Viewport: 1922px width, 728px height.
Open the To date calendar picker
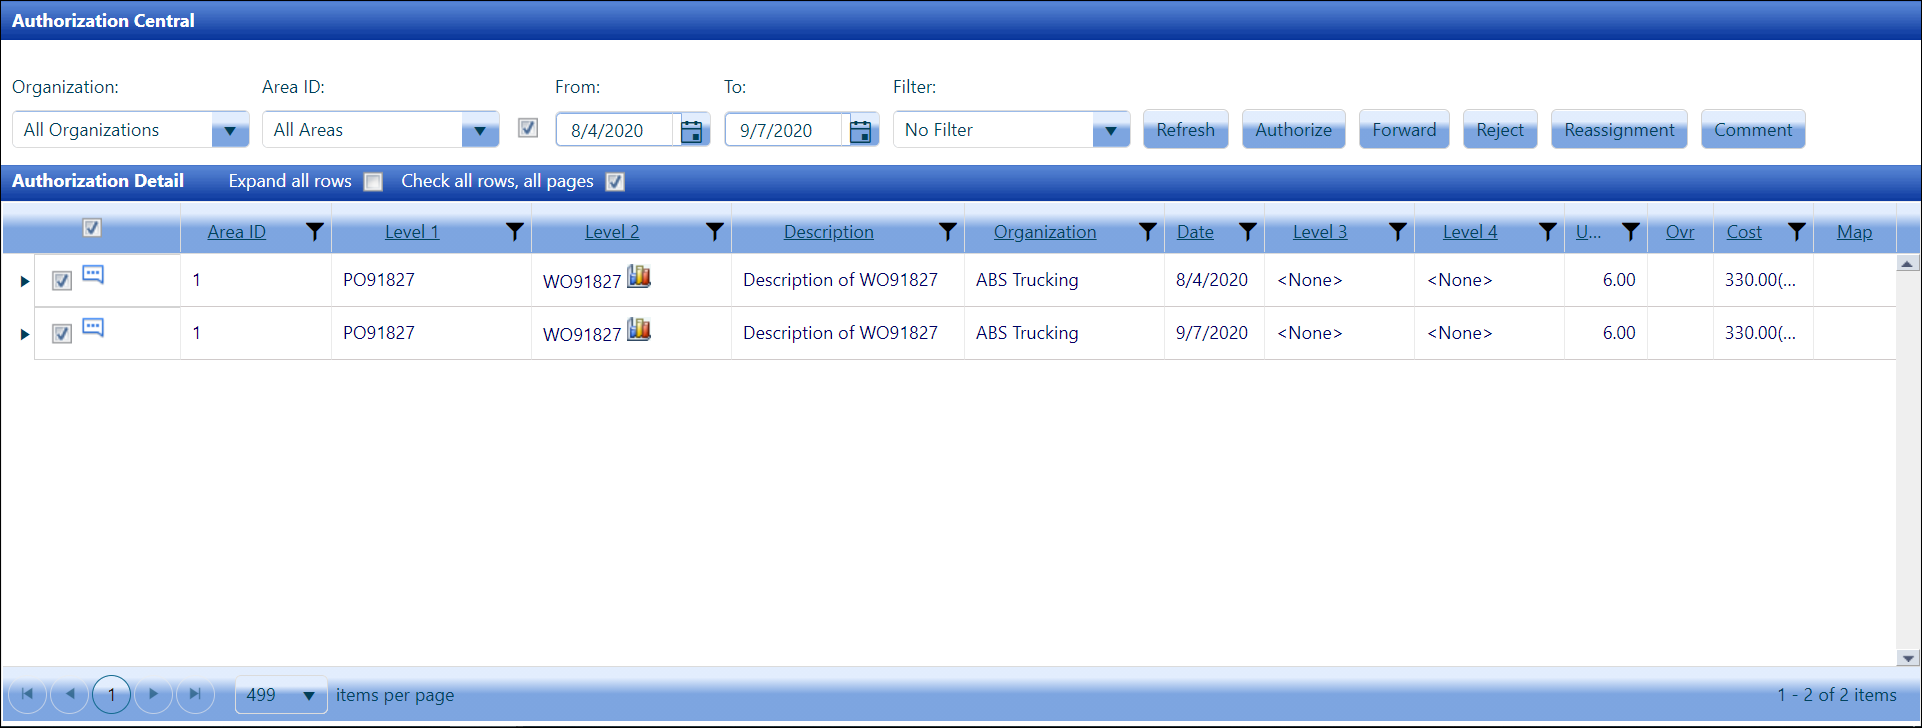pyautogui.click(x=860, y=131)
